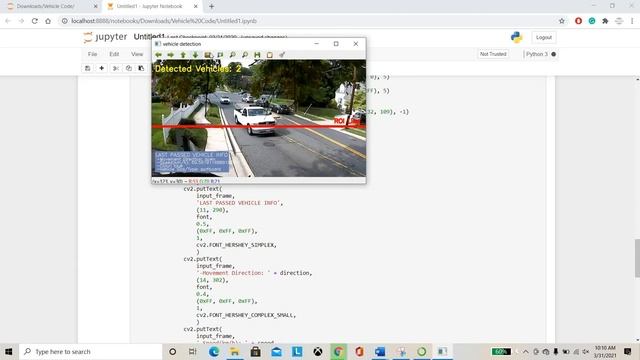Image resolution: width=640 pixels, height=360 pixels.
Task: Open the Jupyter View menu
Action: pos(137,54)
